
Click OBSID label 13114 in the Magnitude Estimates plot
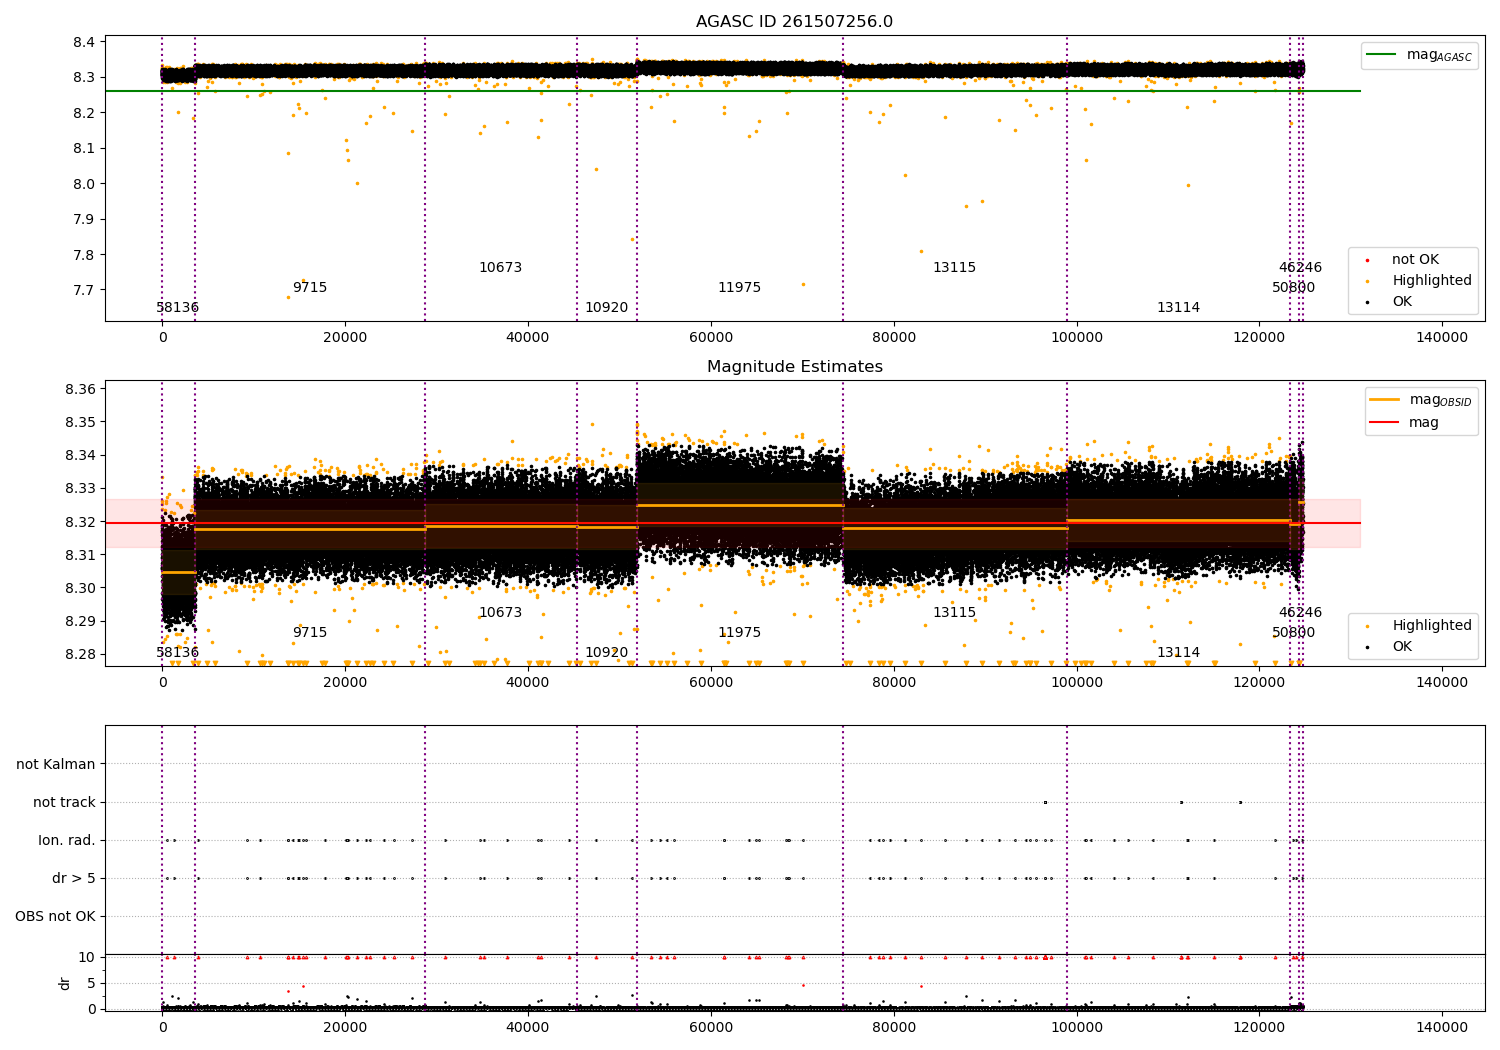click(1178, 653)
